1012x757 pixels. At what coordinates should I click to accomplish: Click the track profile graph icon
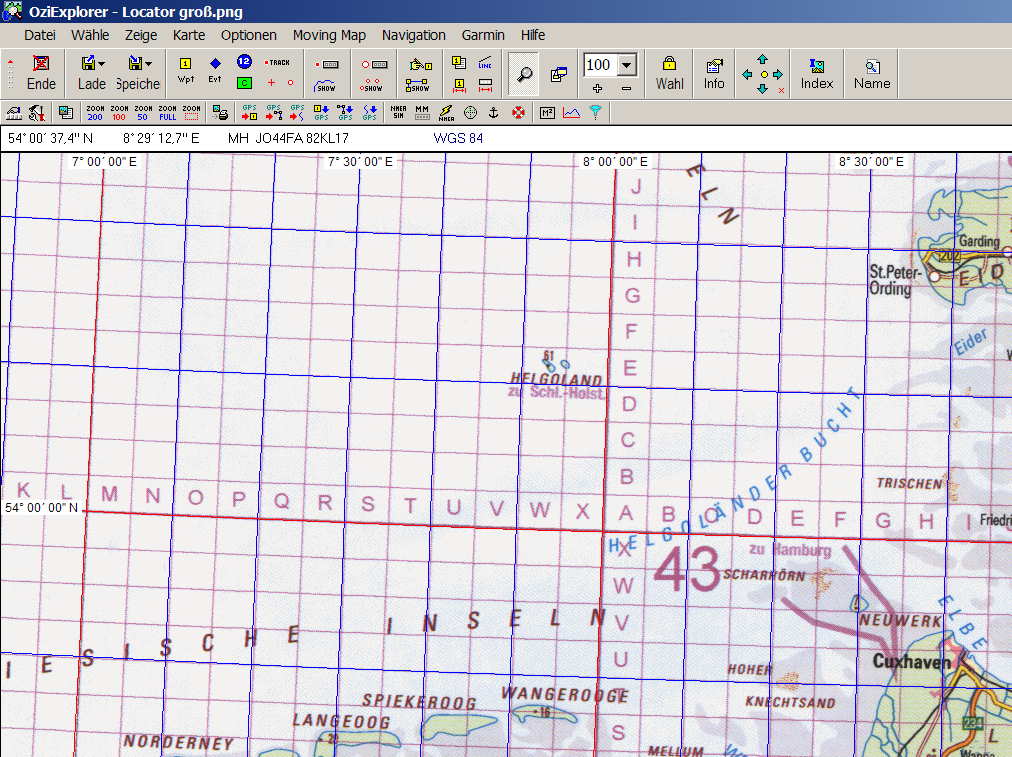pos(571,113)
